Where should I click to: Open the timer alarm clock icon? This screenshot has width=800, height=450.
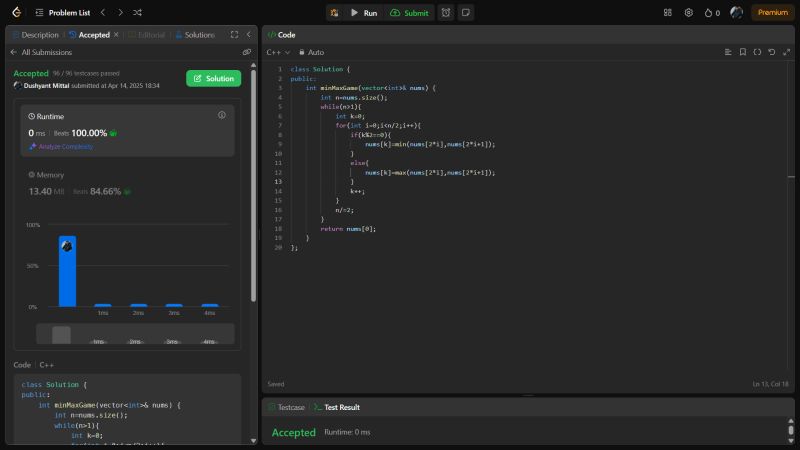[x=446, y=13]
